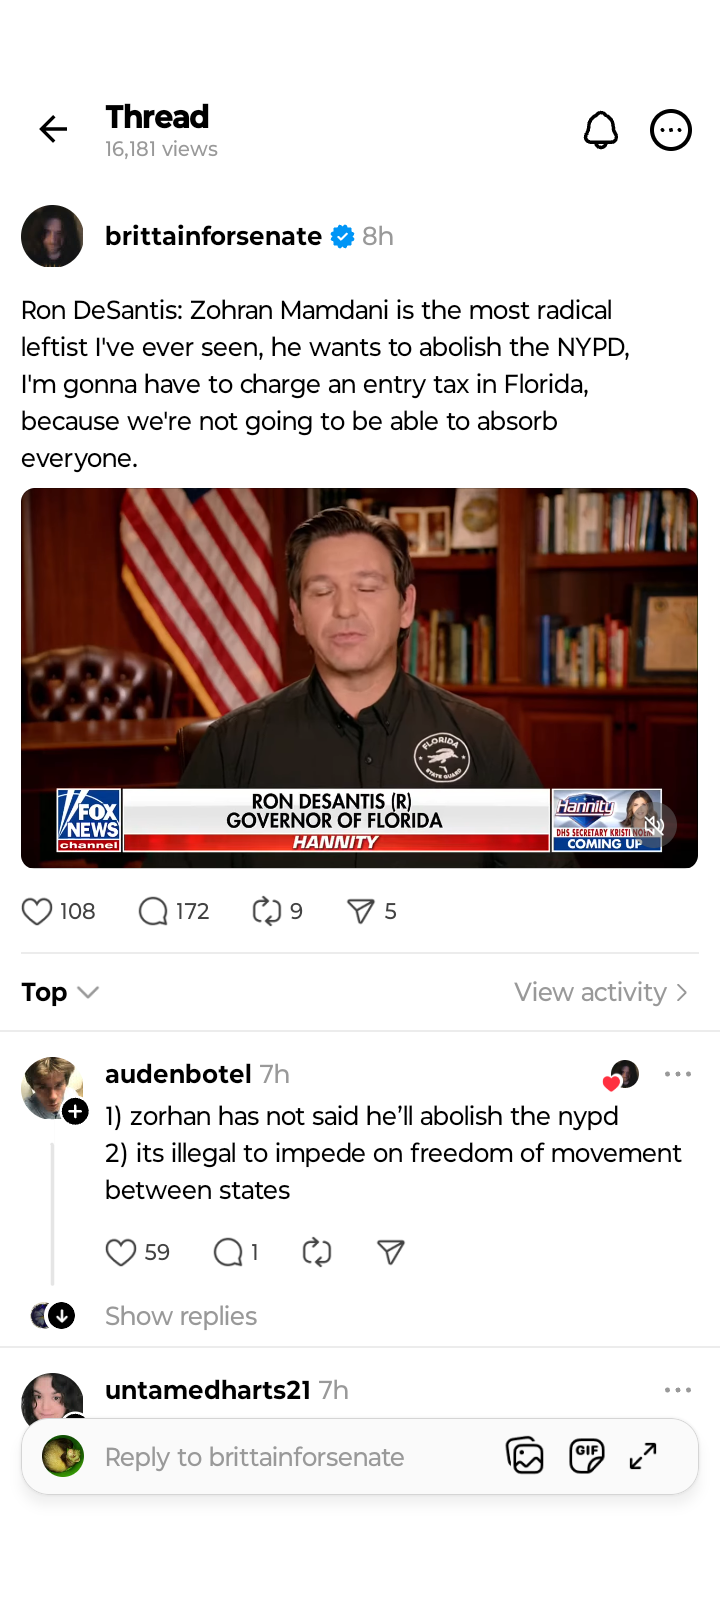Open notifications bell for this thread

point(601,130)
